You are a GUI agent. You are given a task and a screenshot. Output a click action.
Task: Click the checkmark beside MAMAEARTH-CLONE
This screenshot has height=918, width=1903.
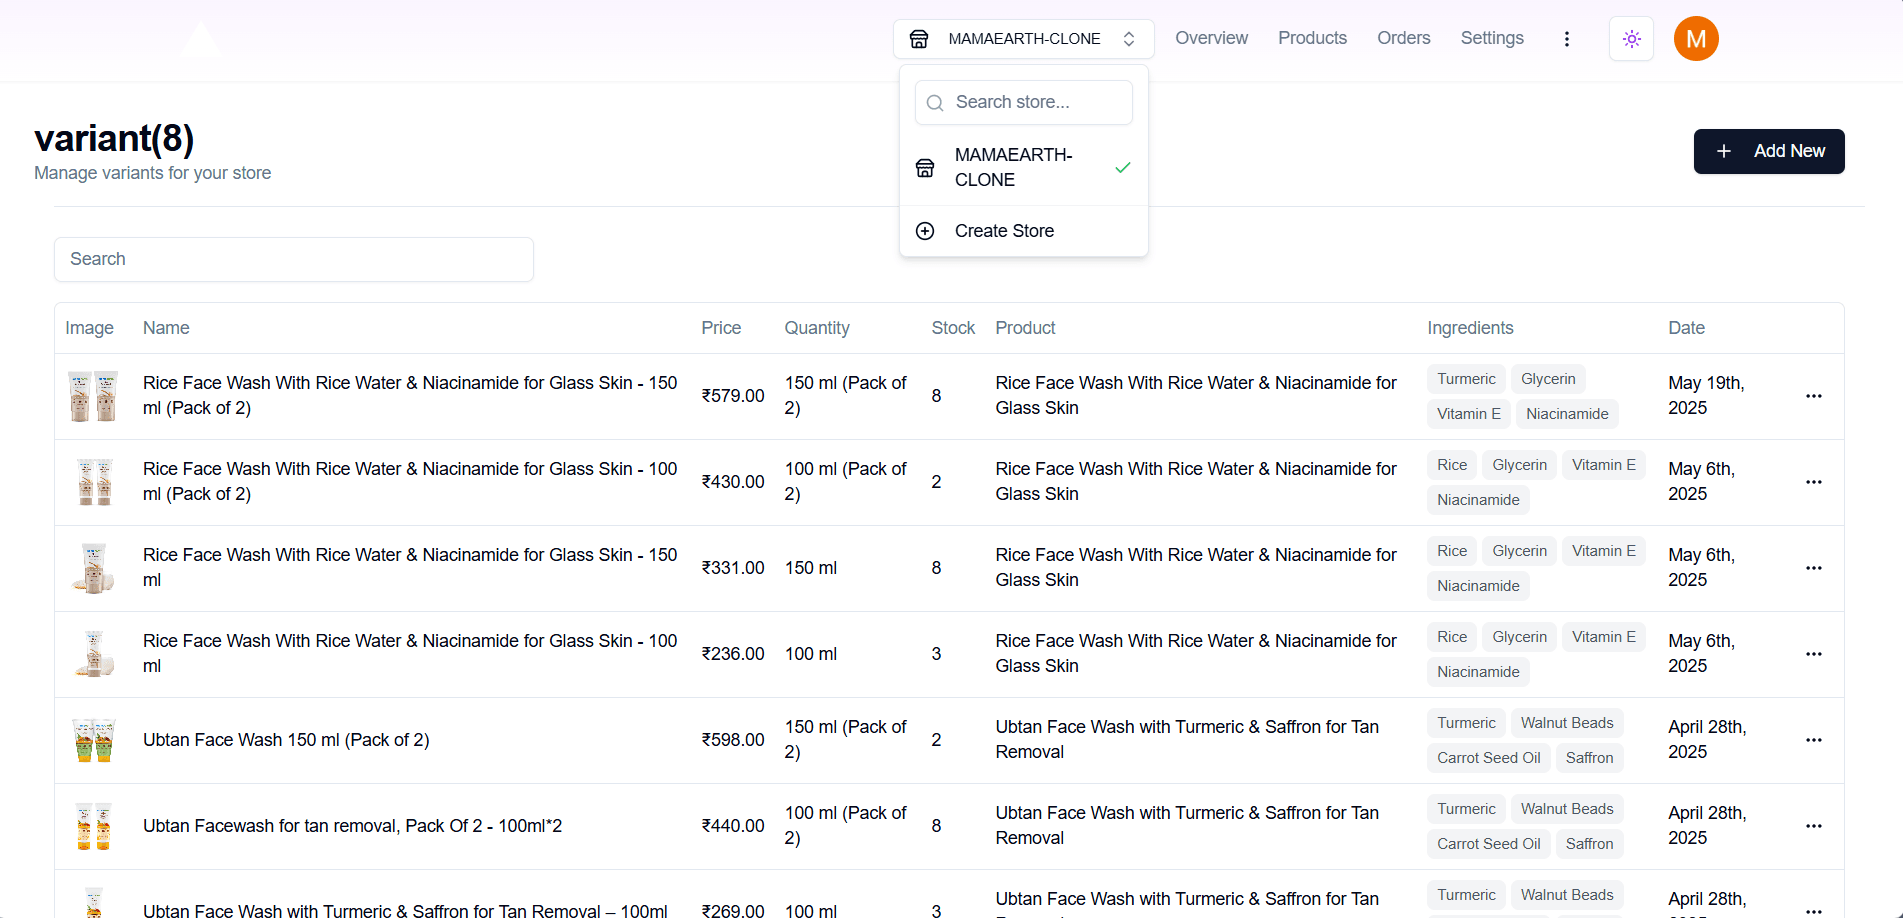[1122, 167]
